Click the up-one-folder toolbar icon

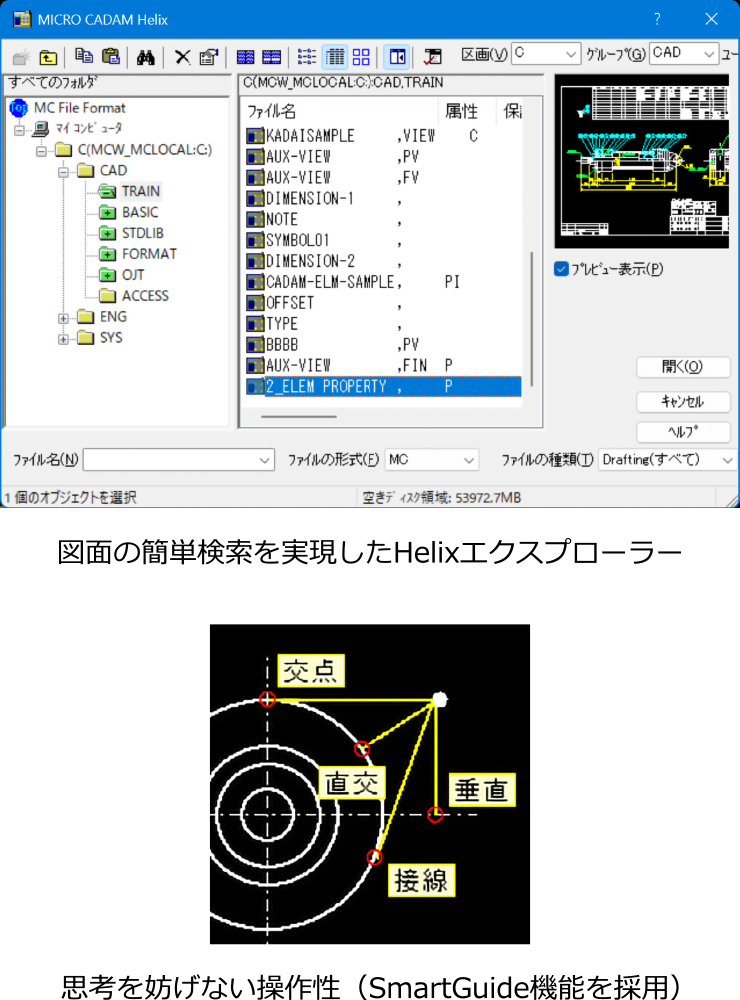coord(48,57)
